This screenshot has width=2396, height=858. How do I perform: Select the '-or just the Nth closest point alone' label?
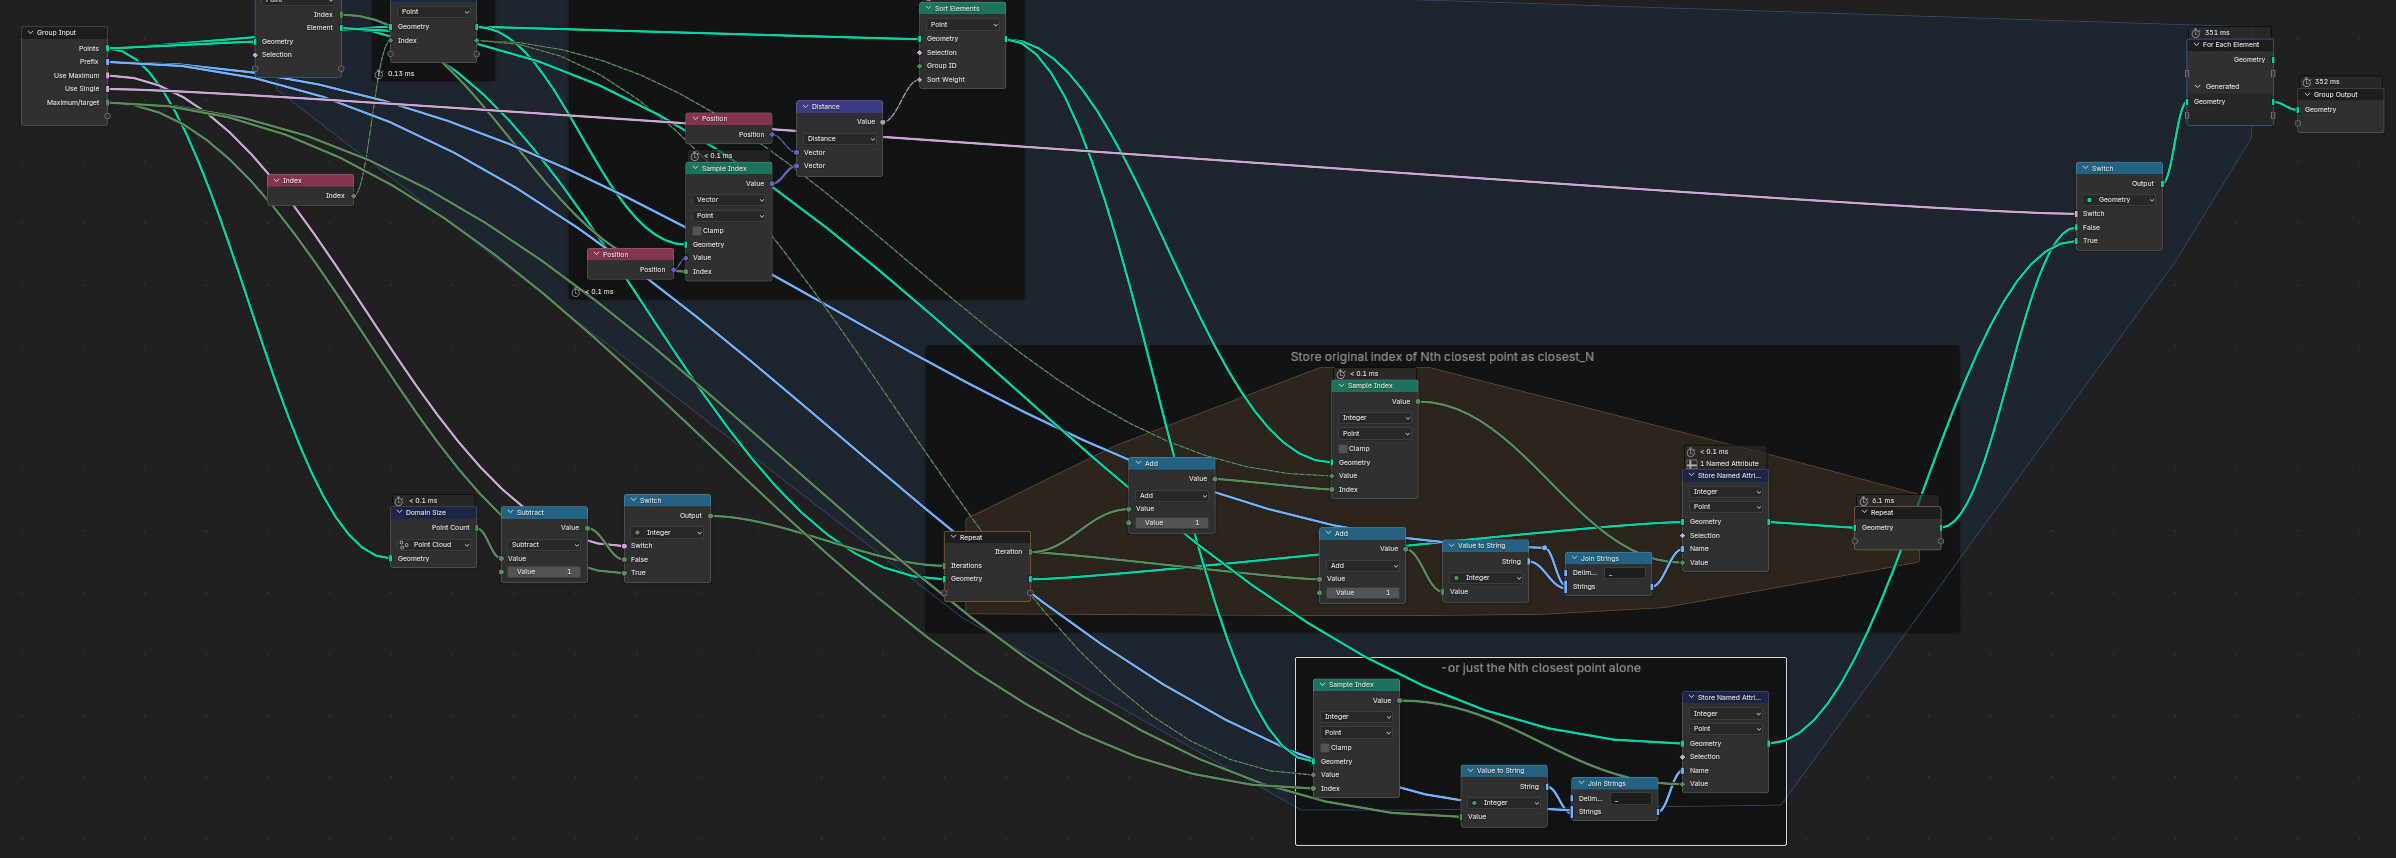point(1541,668)
